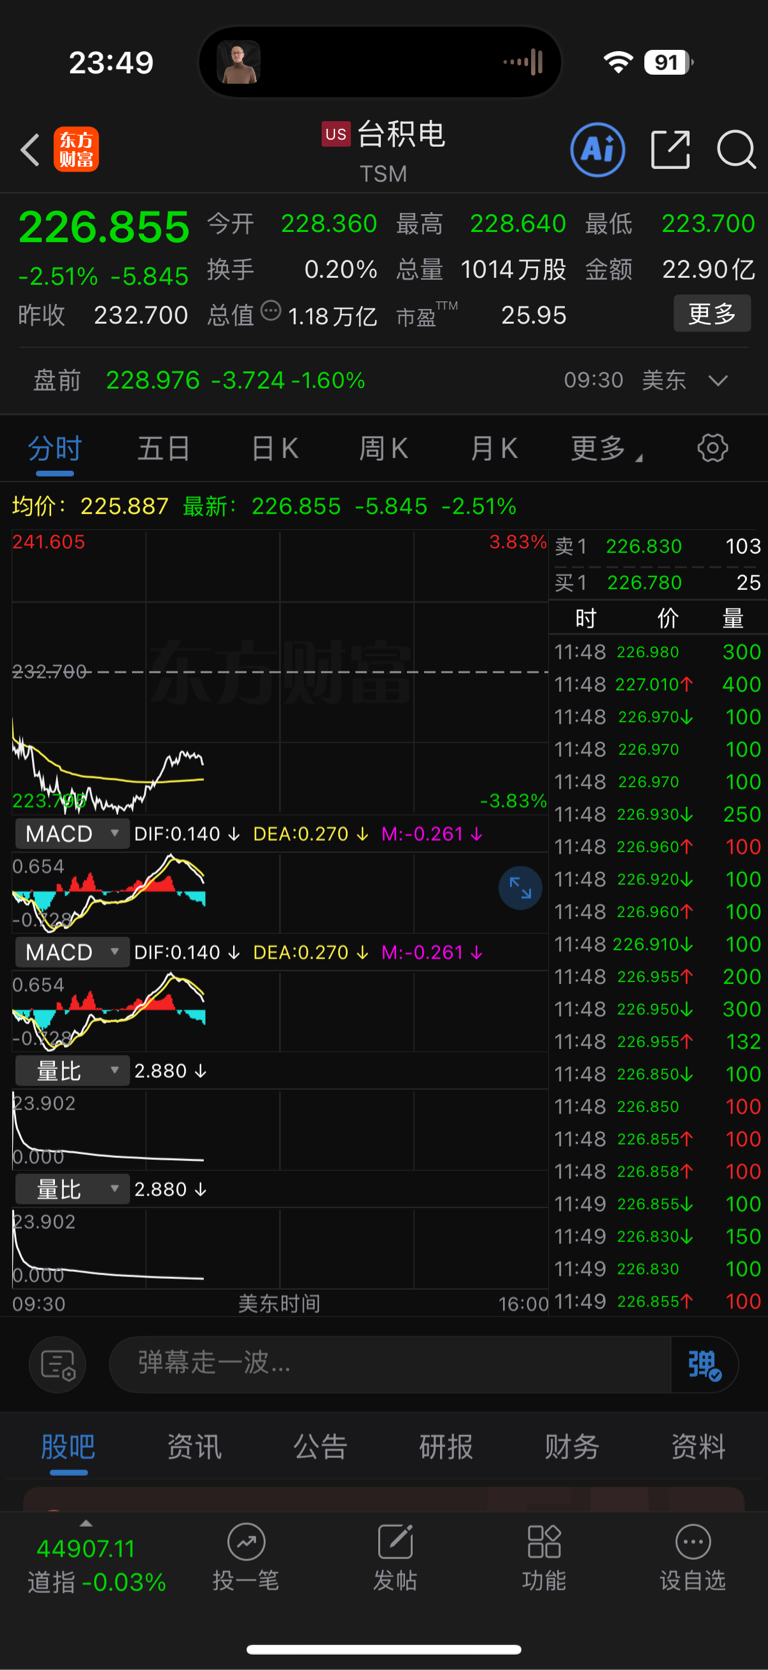Tap the 卖1 226.830 ask row
This screenshot has width=768, height=1670.
pos(658,546)
